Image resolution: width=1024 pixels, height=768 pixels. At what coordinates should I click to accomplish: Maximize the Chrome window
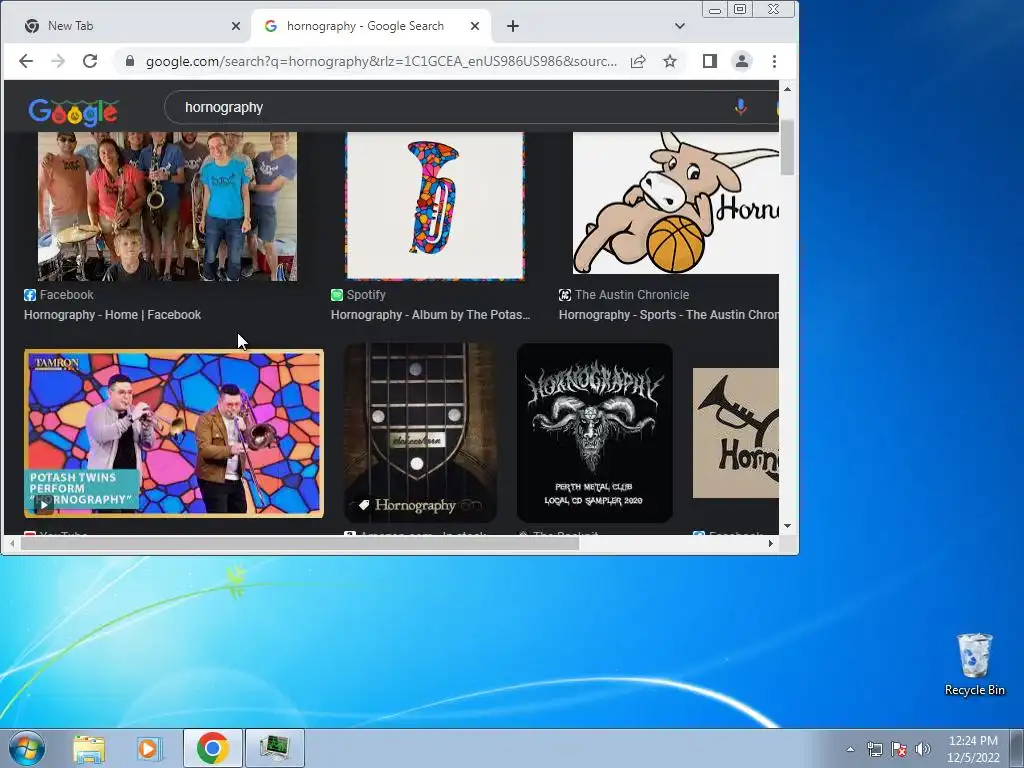tap(740, 10)
